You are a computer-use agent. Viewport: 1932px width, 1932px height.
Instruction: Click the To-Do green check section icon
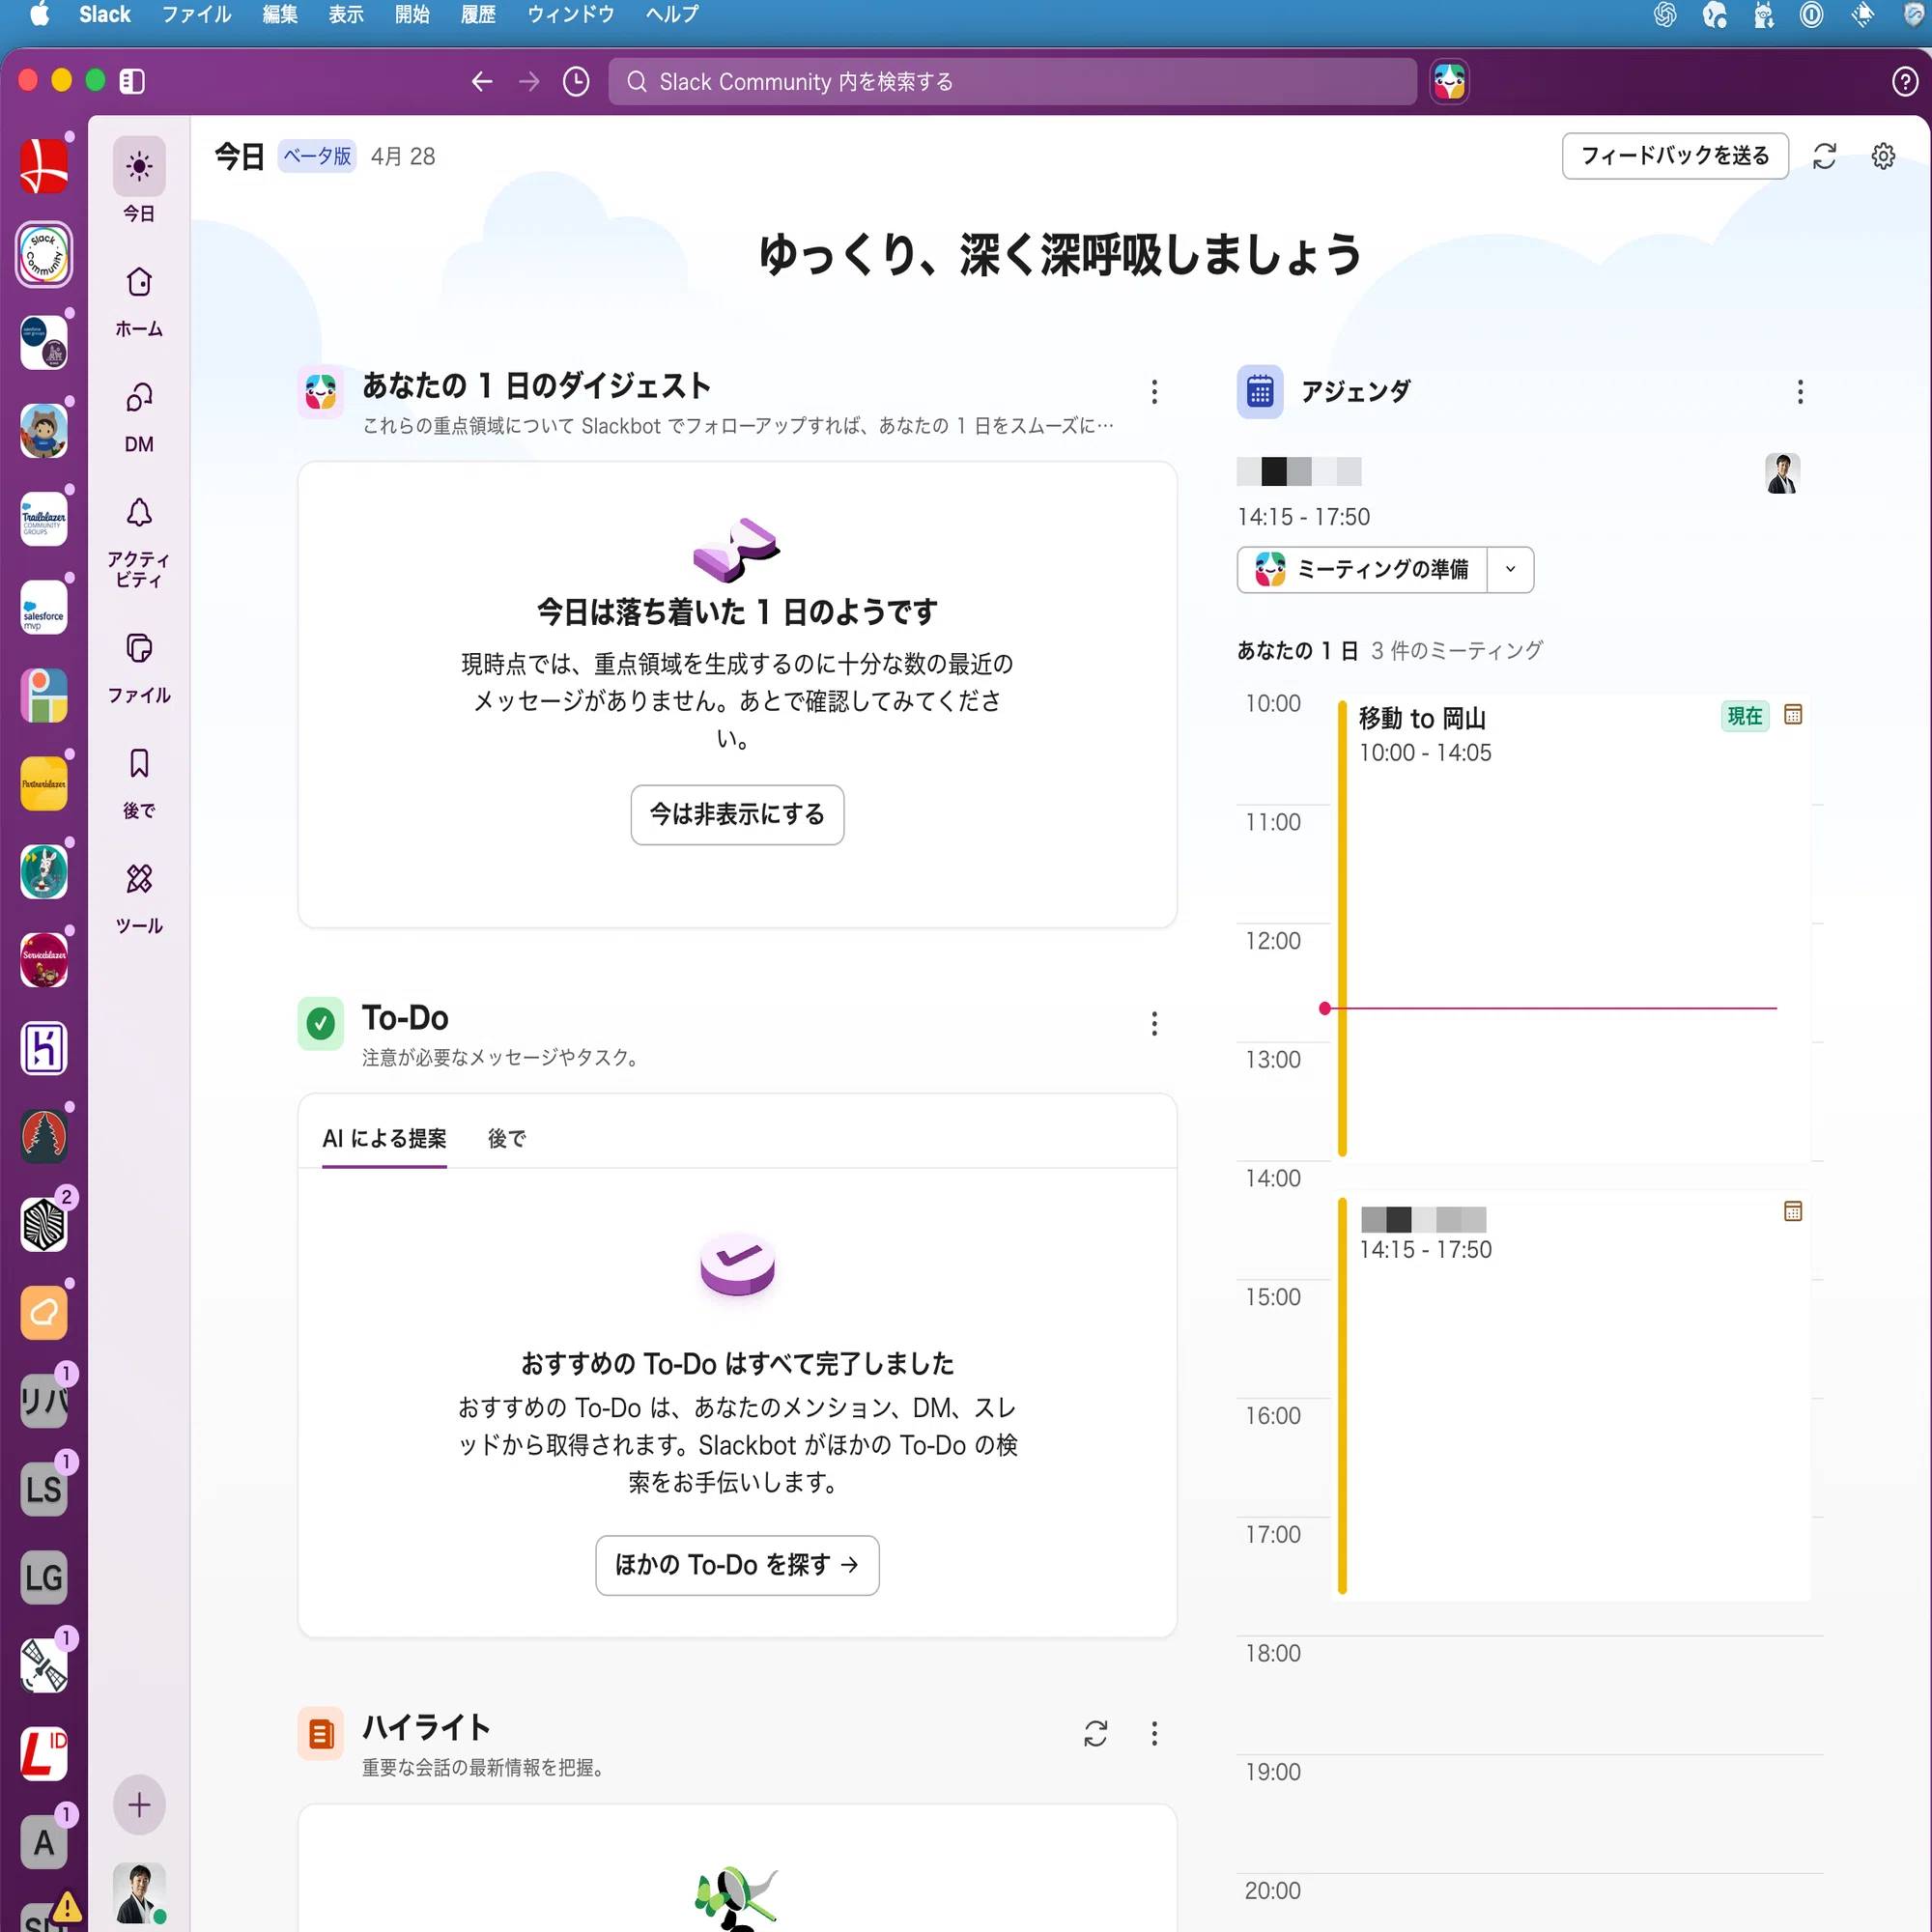321,1023
